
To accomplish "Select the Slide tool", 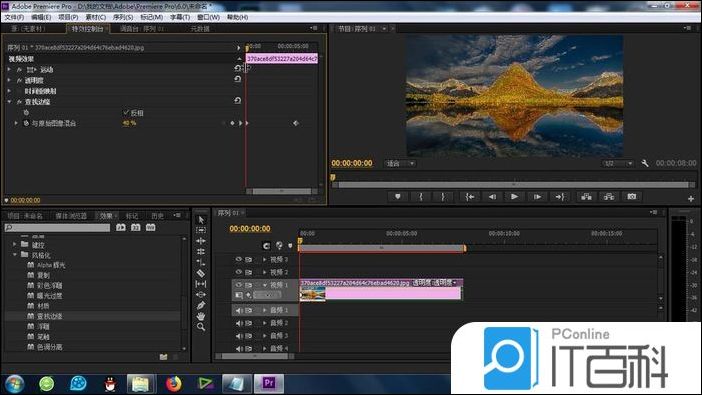I will pyautogui.click(x=201, y=295).
